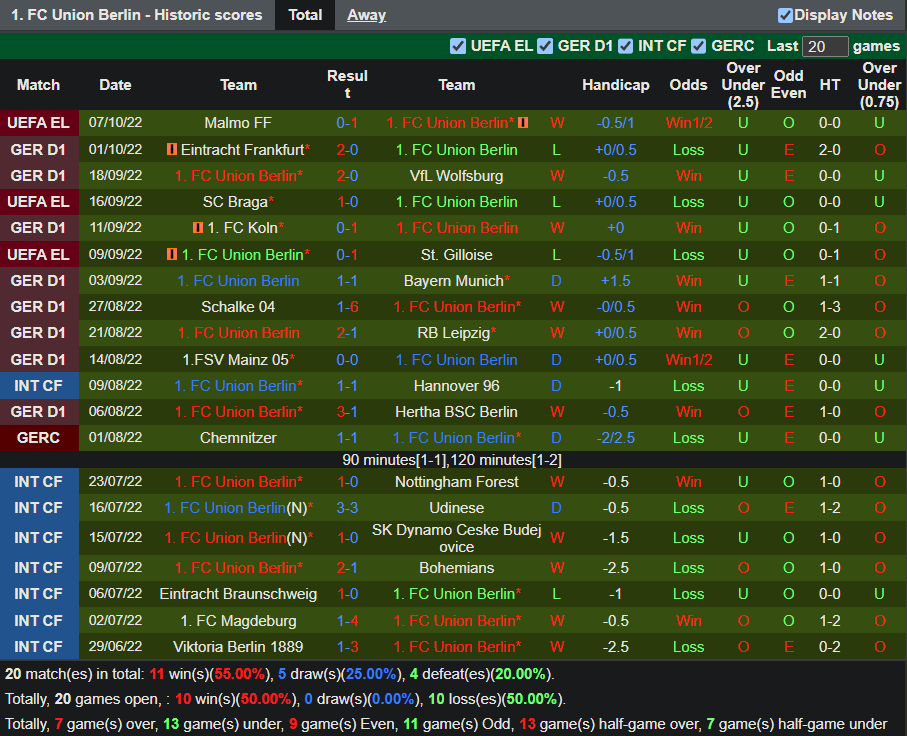907x736 pixels.
Task: Click the card icon beside Union Berlin on 09/09/22
Action: click(172, 254)
